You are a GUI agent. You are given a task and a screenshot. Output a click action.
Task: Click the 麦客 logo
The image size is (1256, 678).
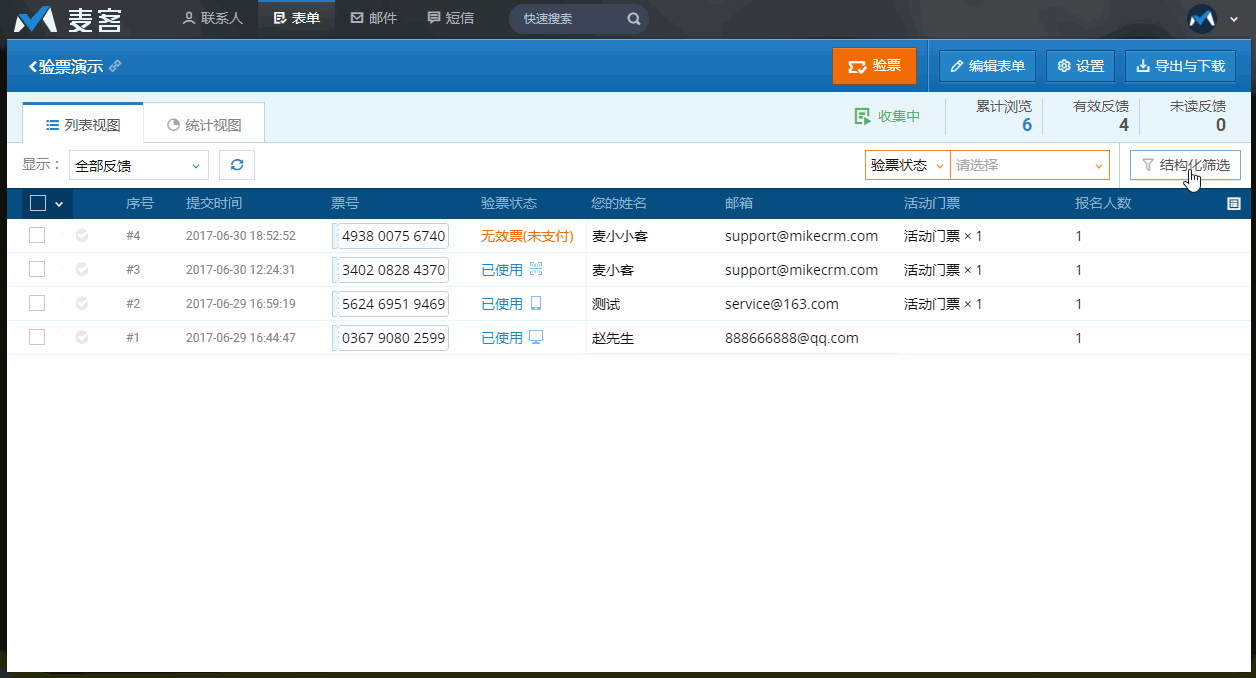(x=67, y=19)
